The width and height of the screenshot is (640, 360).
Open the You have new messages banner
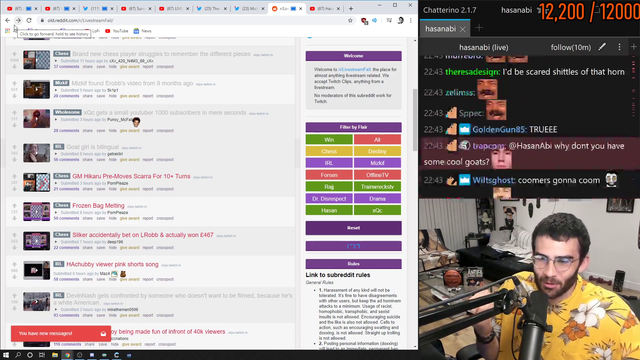point(61,333)
